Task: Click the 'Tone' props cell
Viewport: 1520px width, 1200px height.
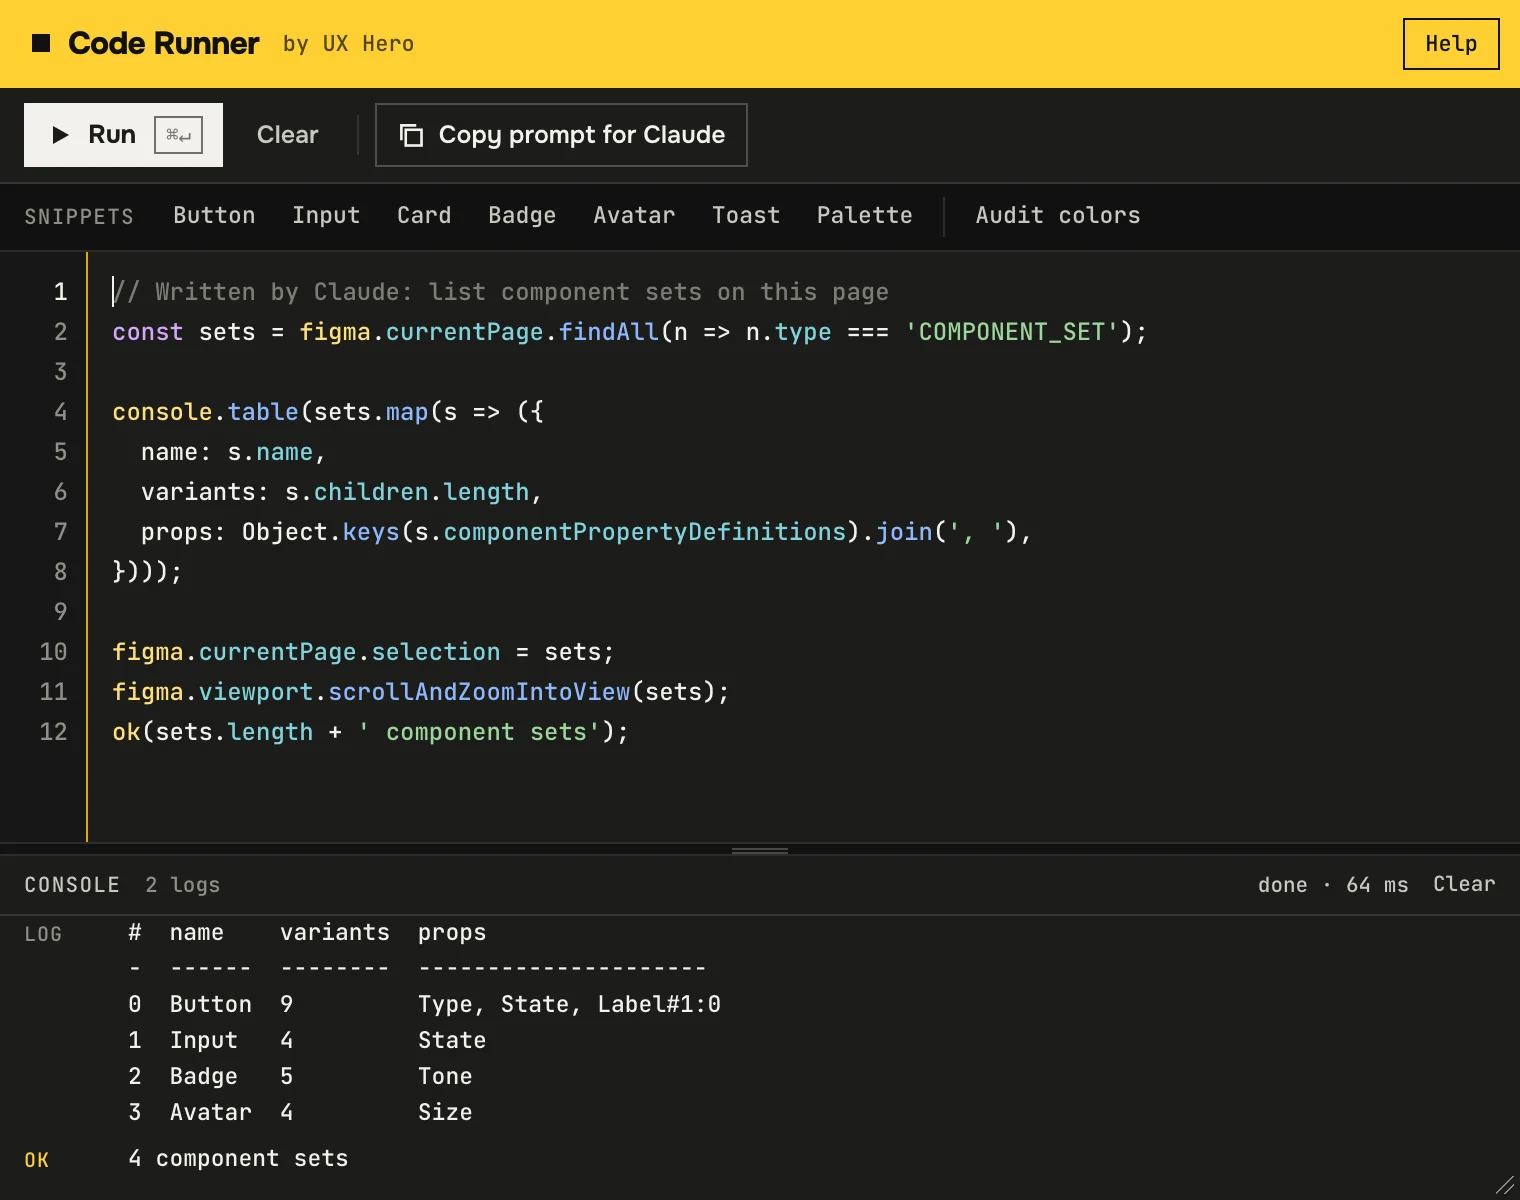Action: coord(445,1076)
